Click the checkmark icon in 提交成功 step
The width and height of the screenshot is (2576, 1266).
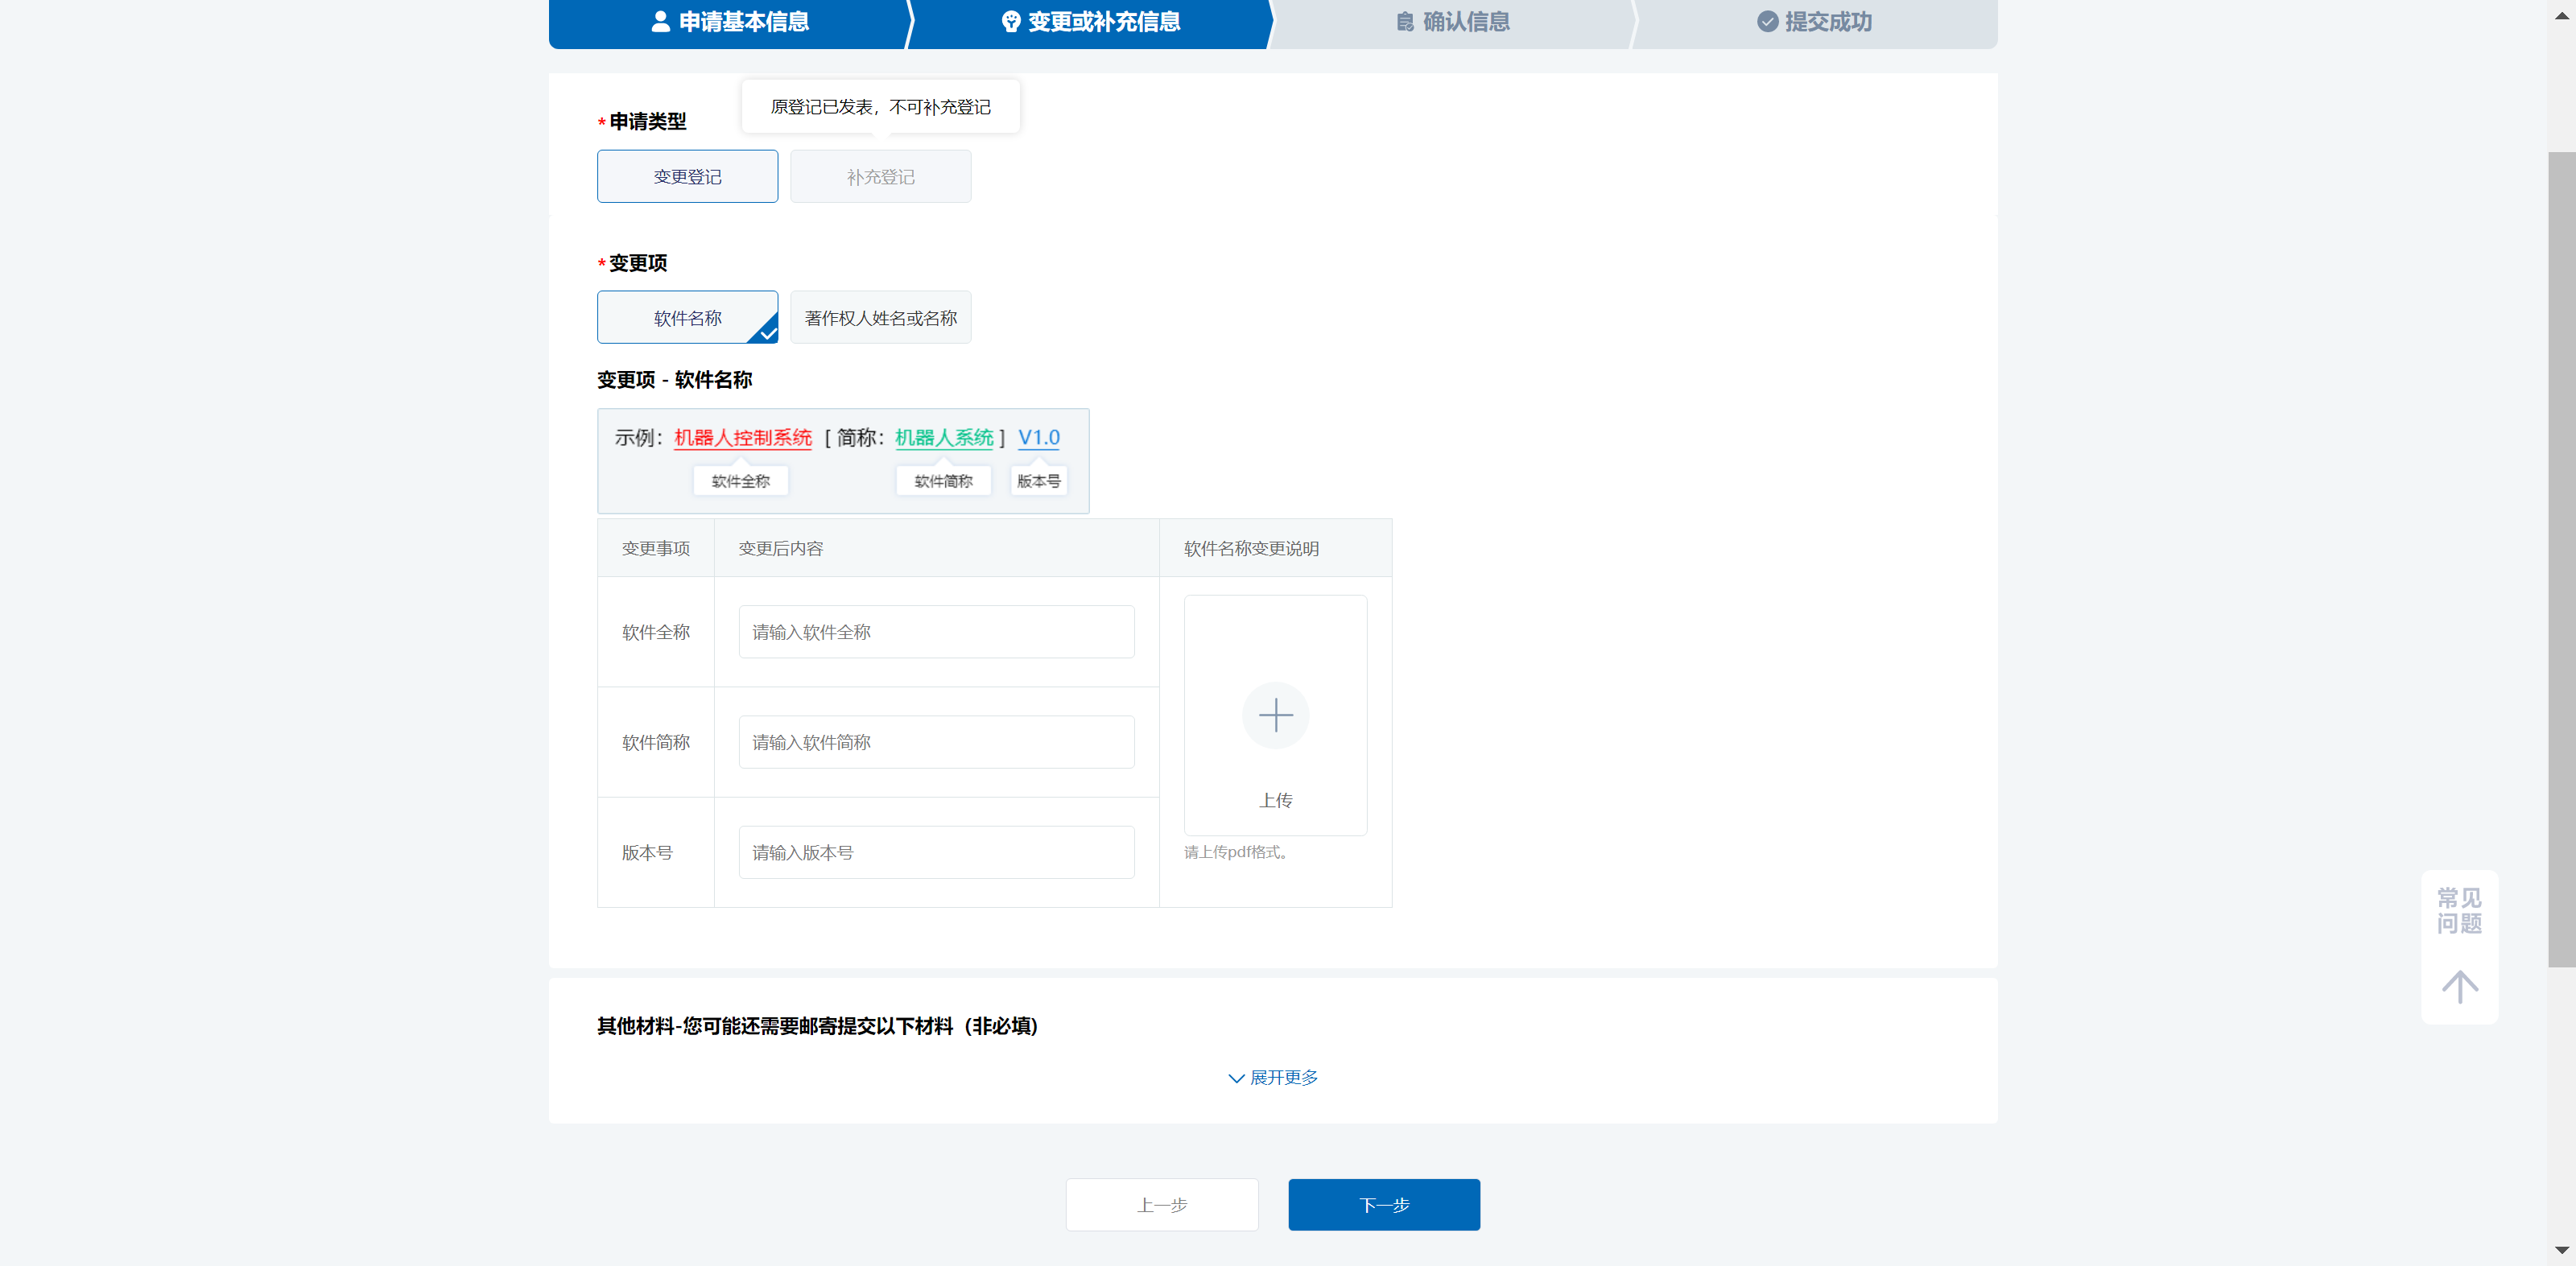click(x=1767, y=22)
